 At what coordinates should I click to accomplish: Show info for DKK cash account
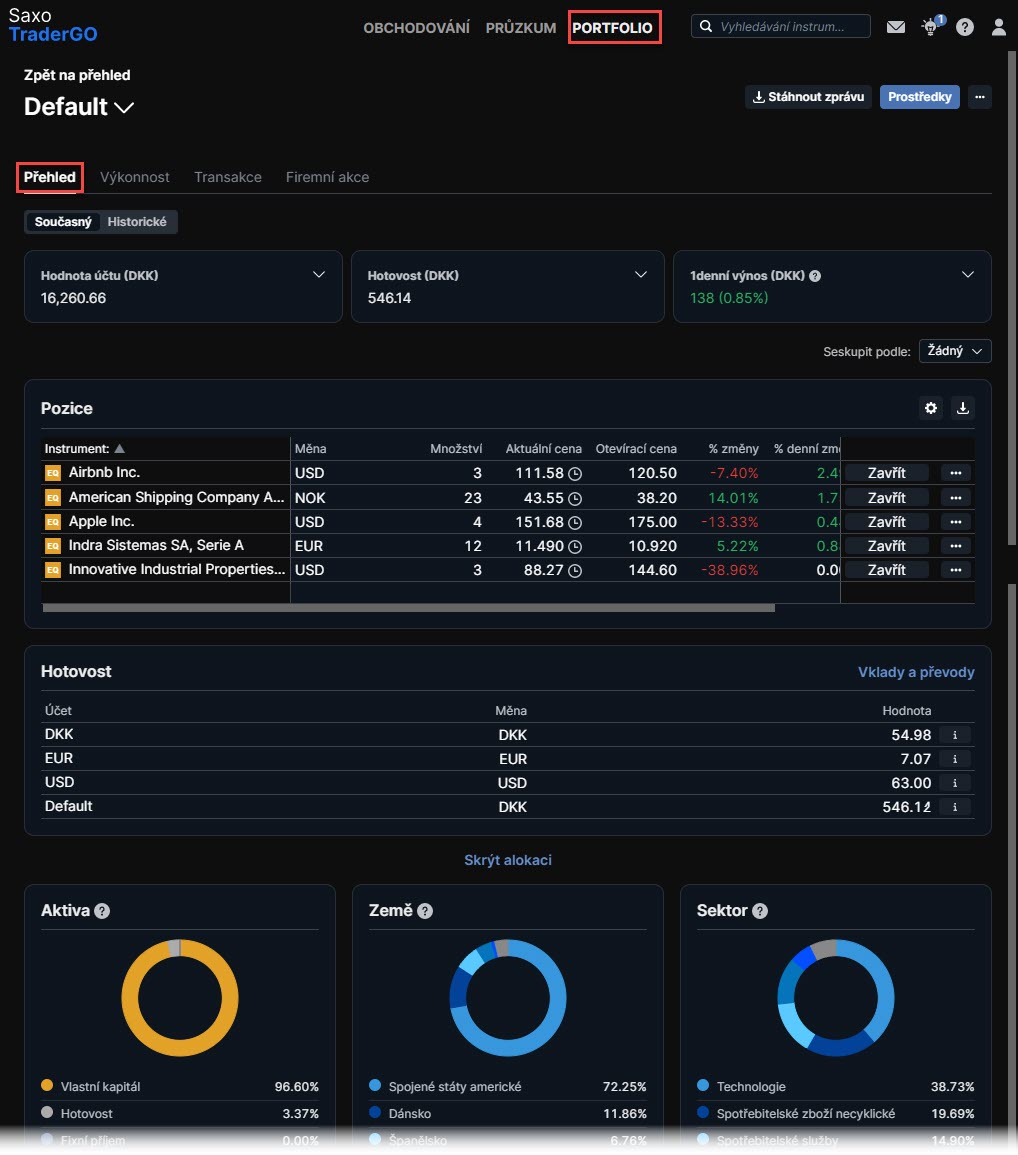pyautogui.click(x=955, y=735)
